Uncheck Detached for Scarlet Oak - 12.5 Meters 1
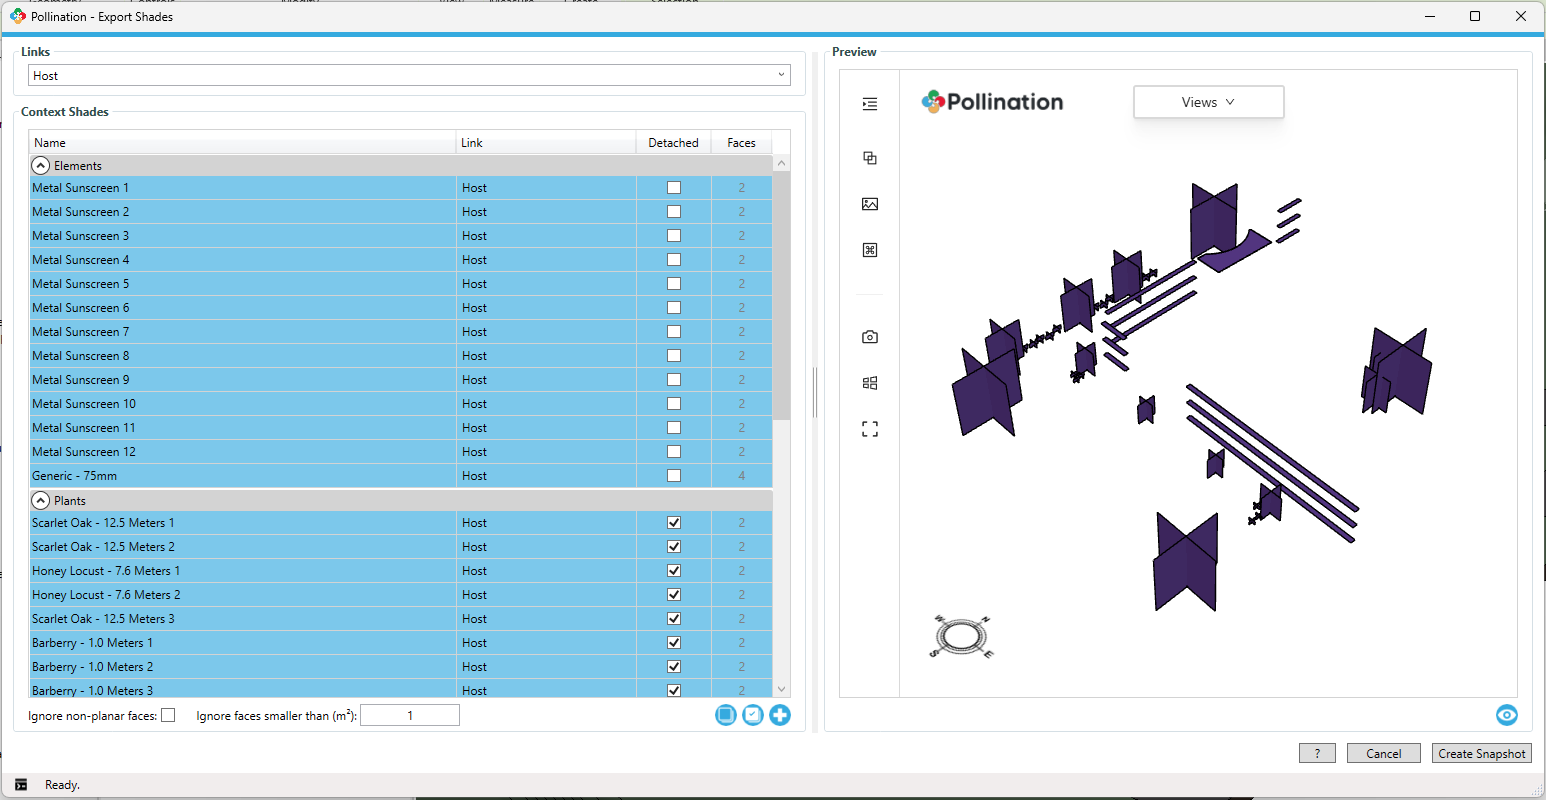Viewport: 1546px width, 800px height. [674, 523]
